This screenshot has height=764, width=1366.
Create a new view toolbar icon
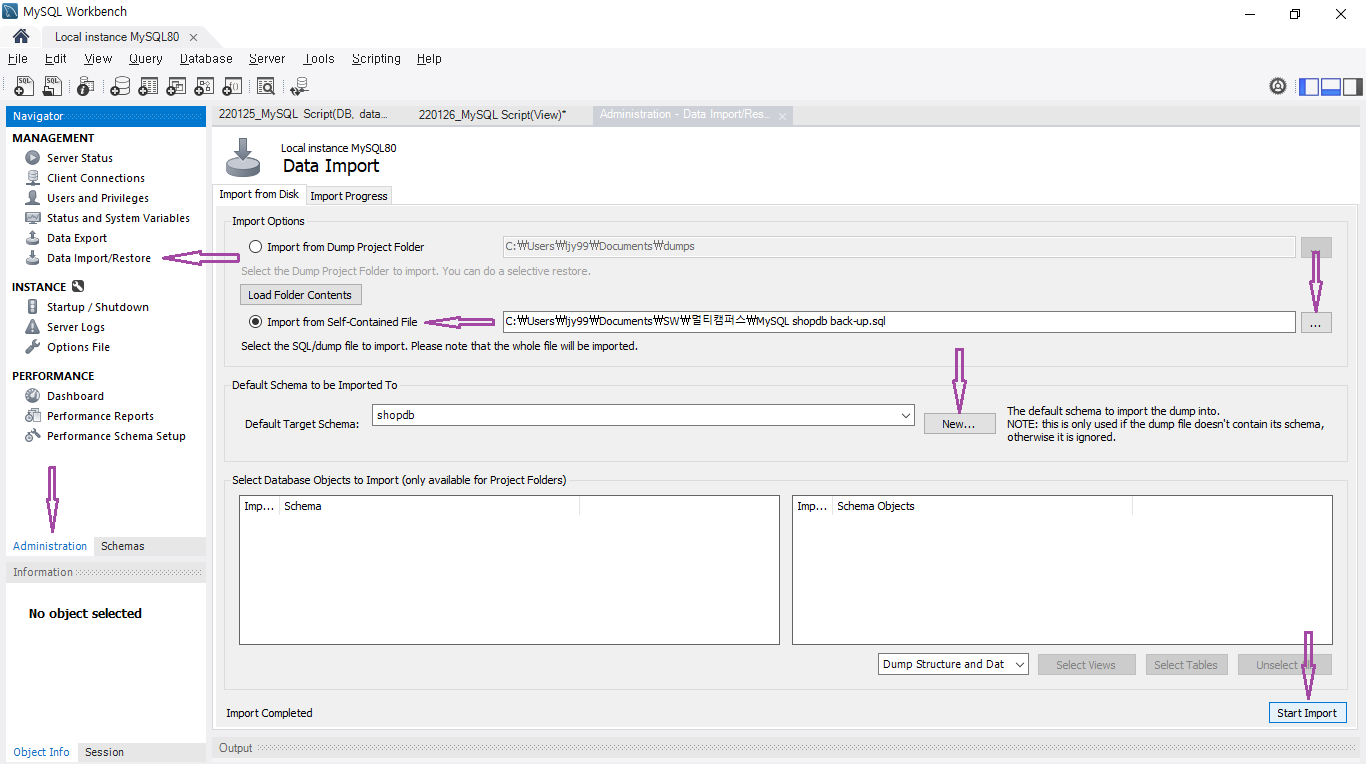coord(176,87)
